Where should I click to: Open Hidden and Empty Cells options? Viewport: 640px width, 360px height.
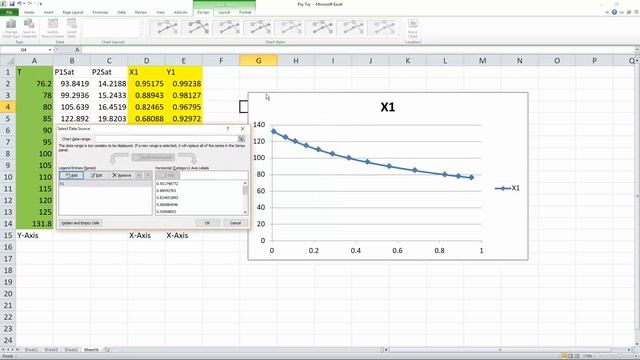[81, 223]
